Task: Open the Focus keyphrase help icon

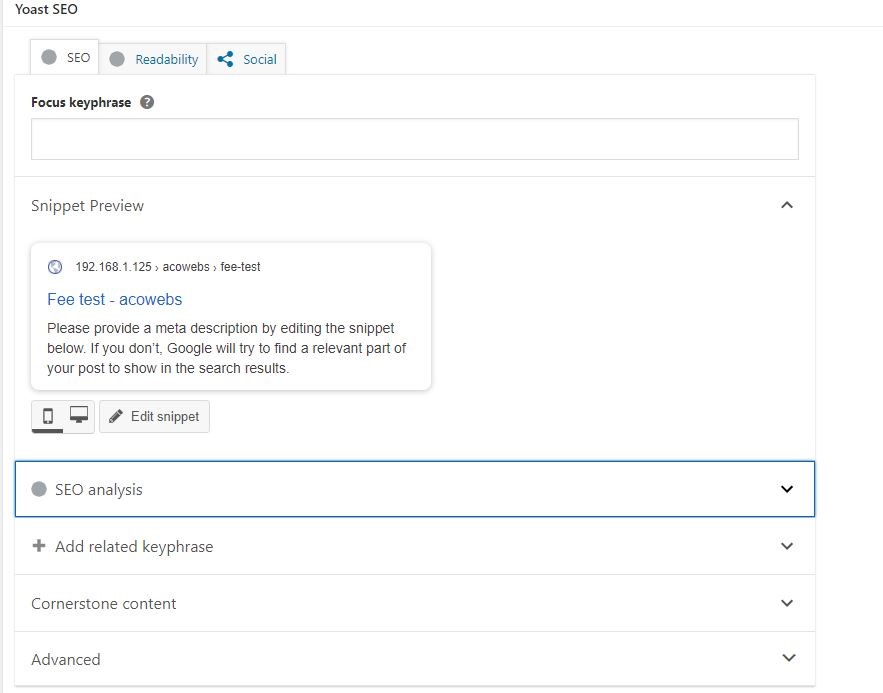Action: (x=147, y=102)
